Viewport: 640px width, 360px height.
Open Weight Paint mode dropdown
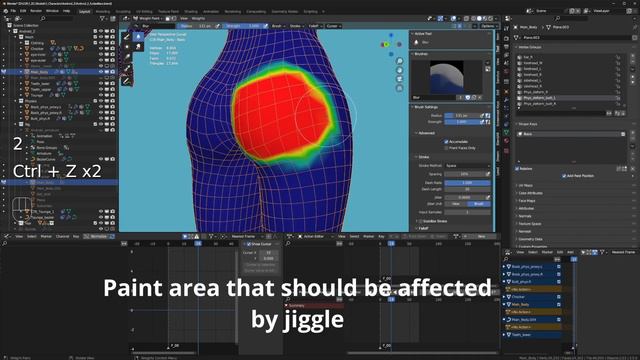148,18
